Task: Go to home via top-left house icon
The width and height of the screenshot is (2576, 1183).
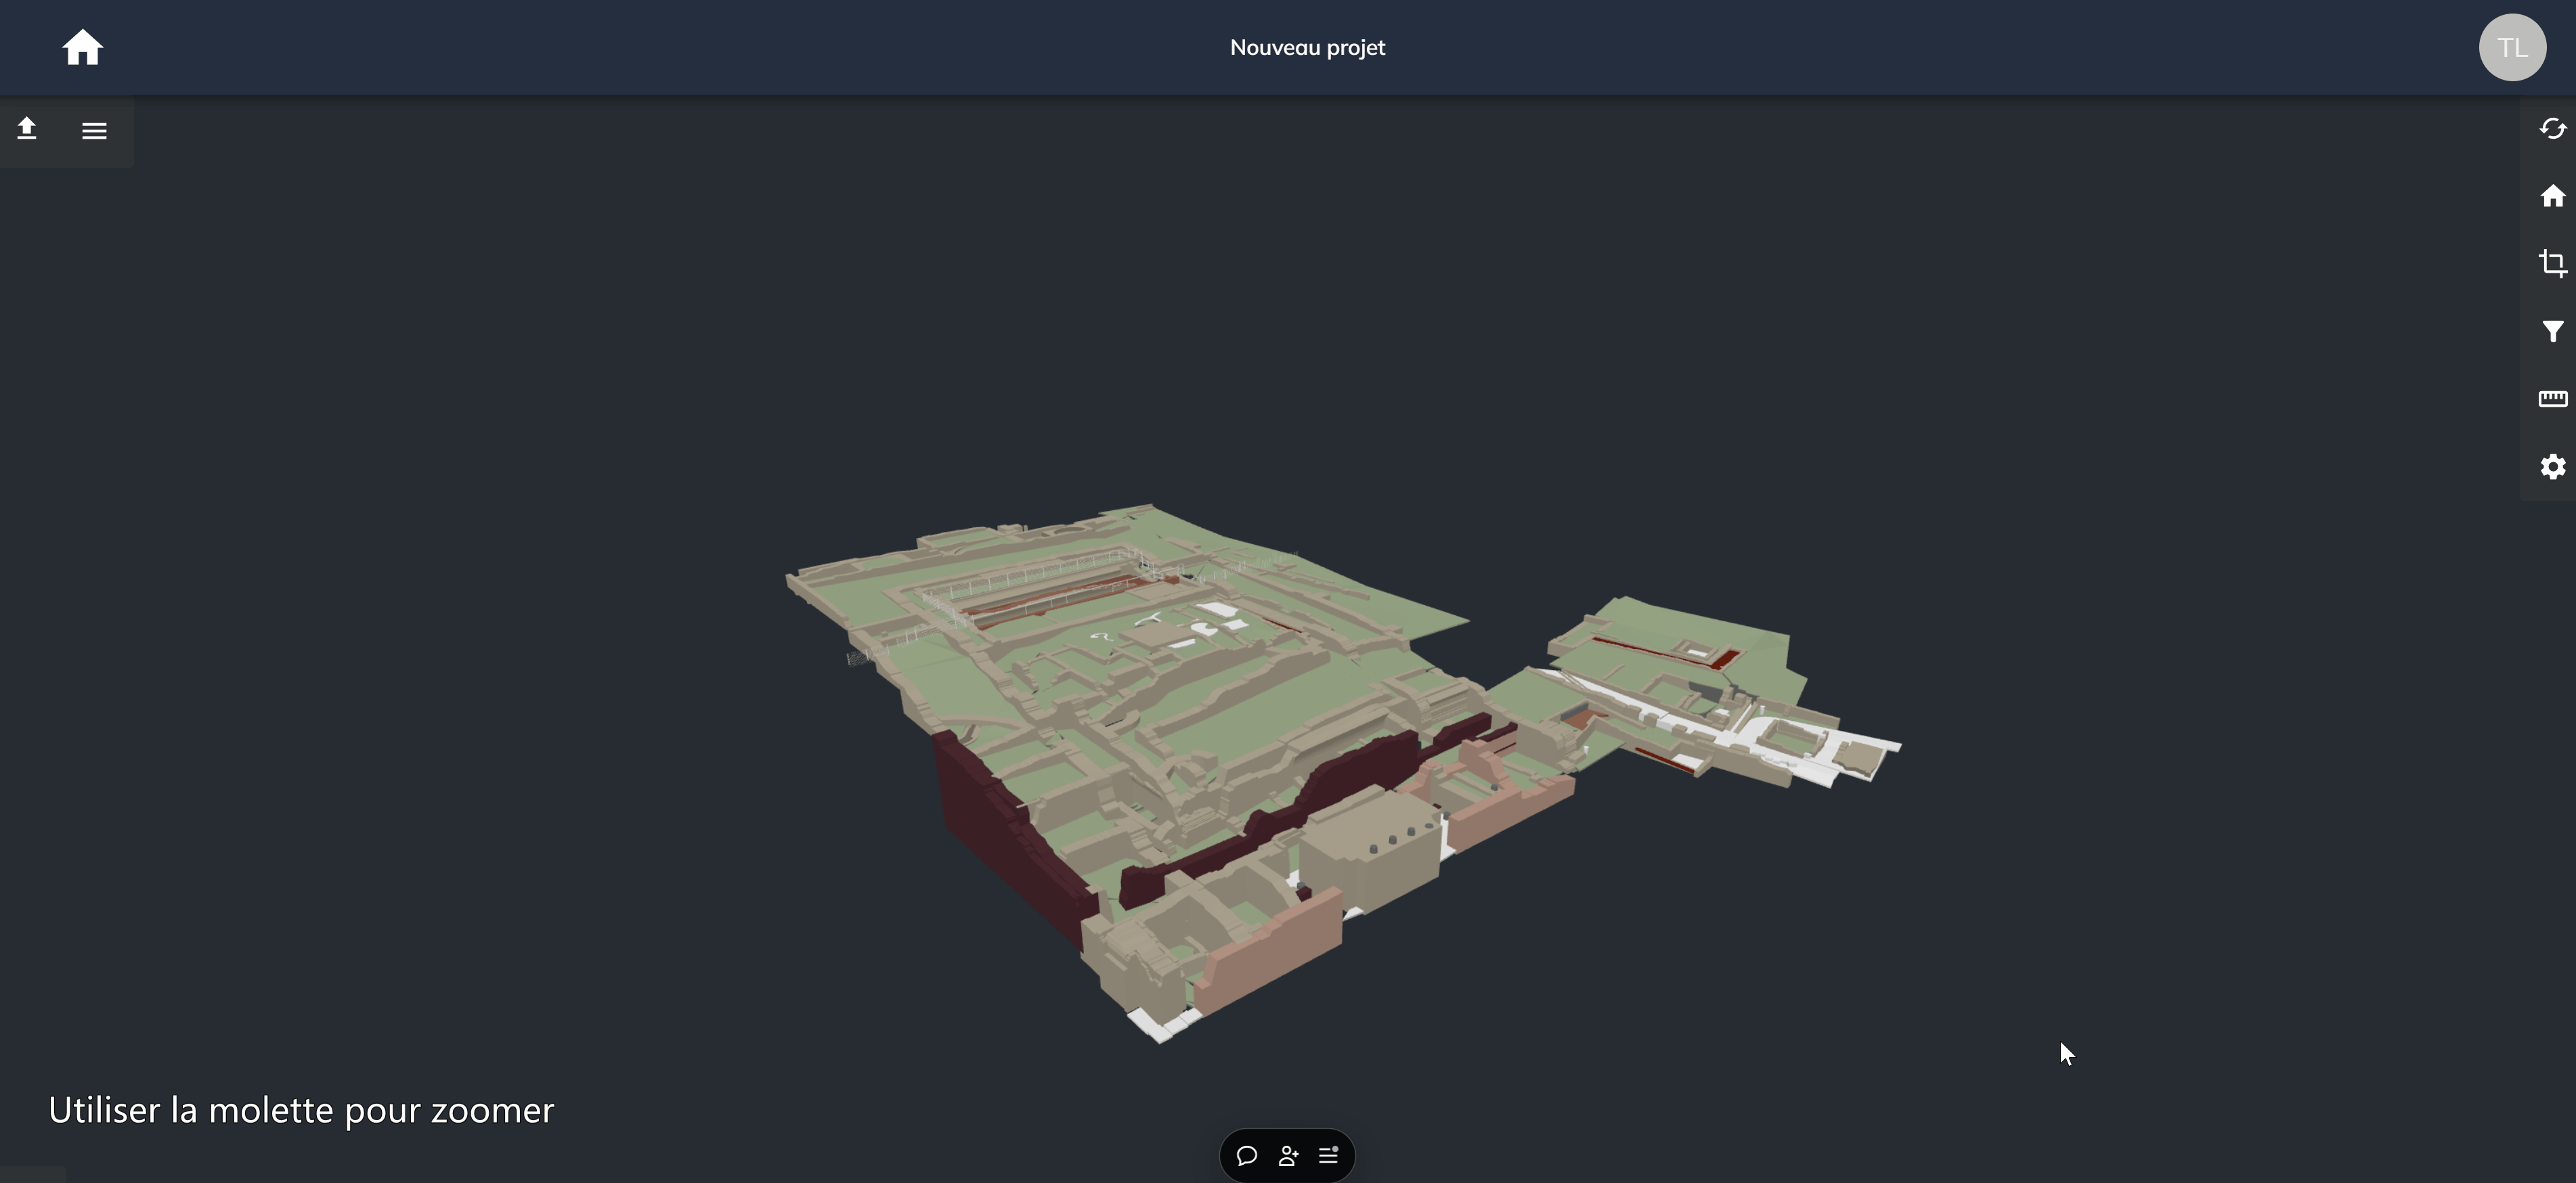Action: 83,47
